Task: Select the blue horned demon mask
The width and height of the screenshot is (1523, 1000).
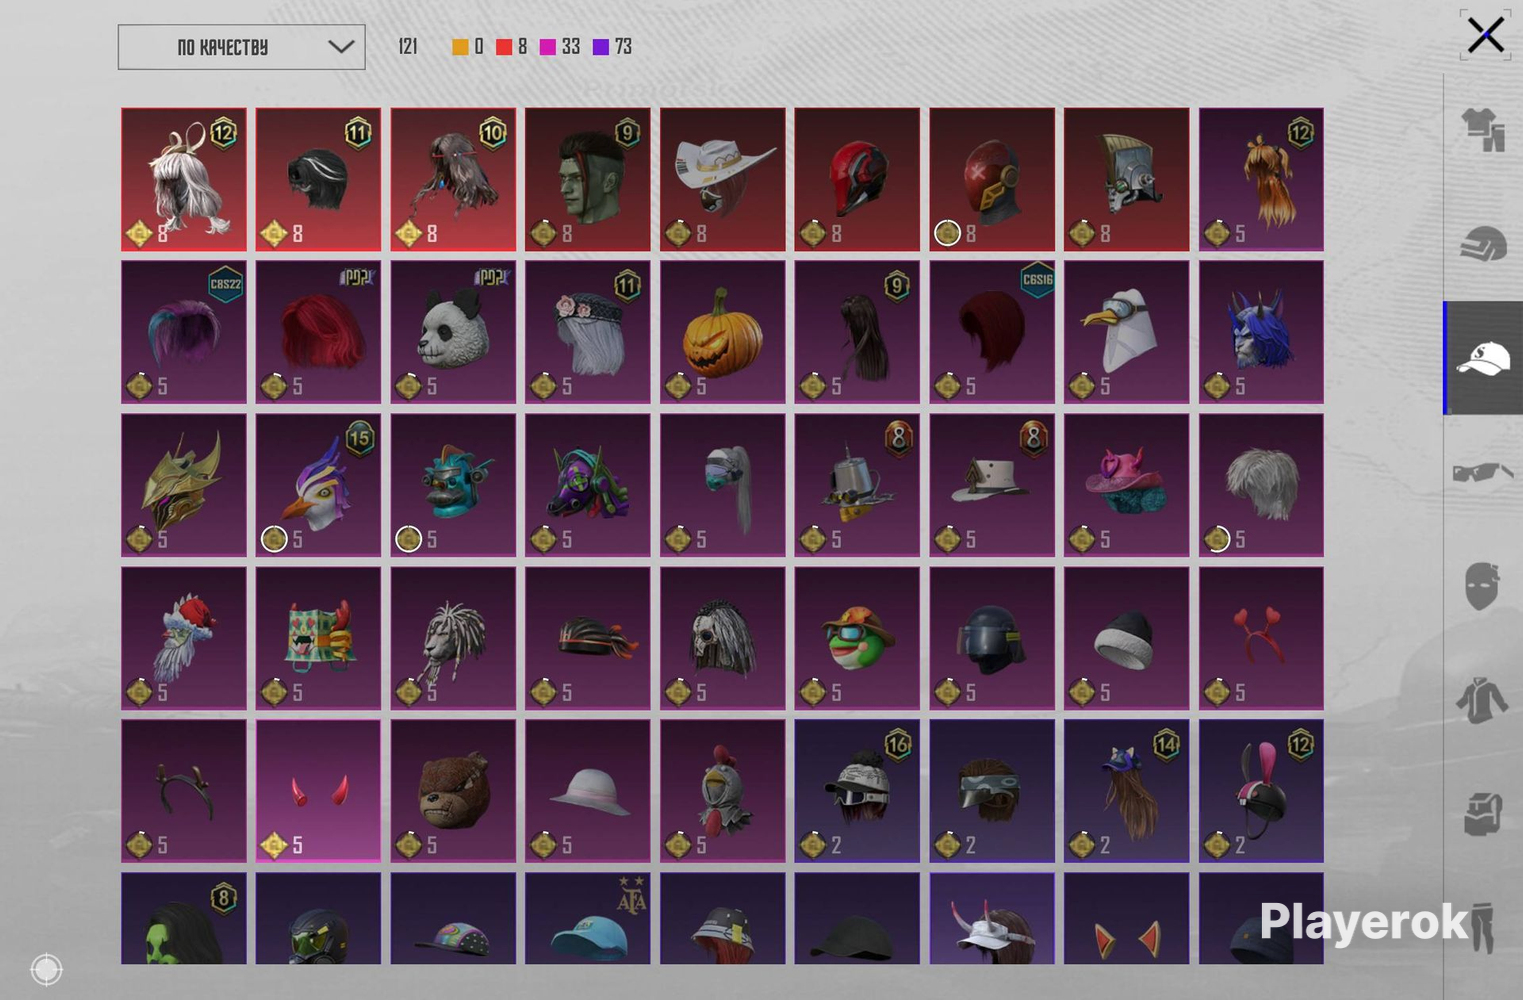Action: tap(1261, 332)
